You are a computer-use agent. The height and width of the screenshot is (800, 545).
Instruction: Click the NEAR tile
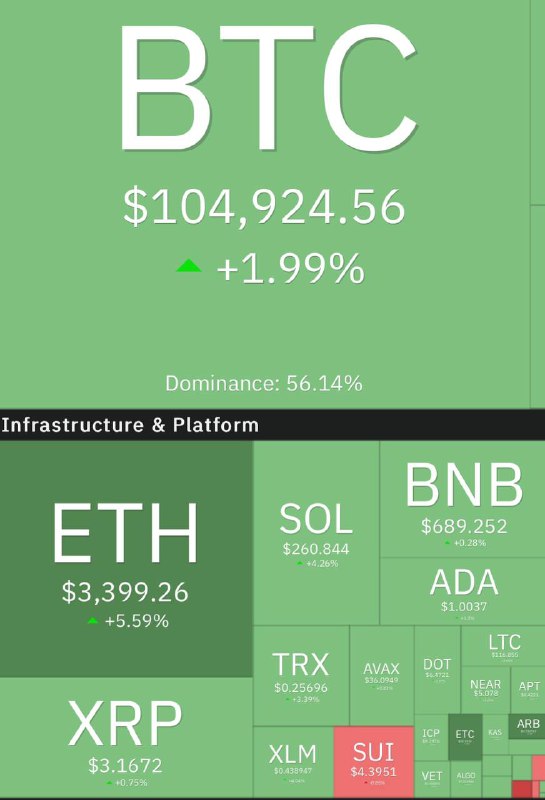[485, 690]
